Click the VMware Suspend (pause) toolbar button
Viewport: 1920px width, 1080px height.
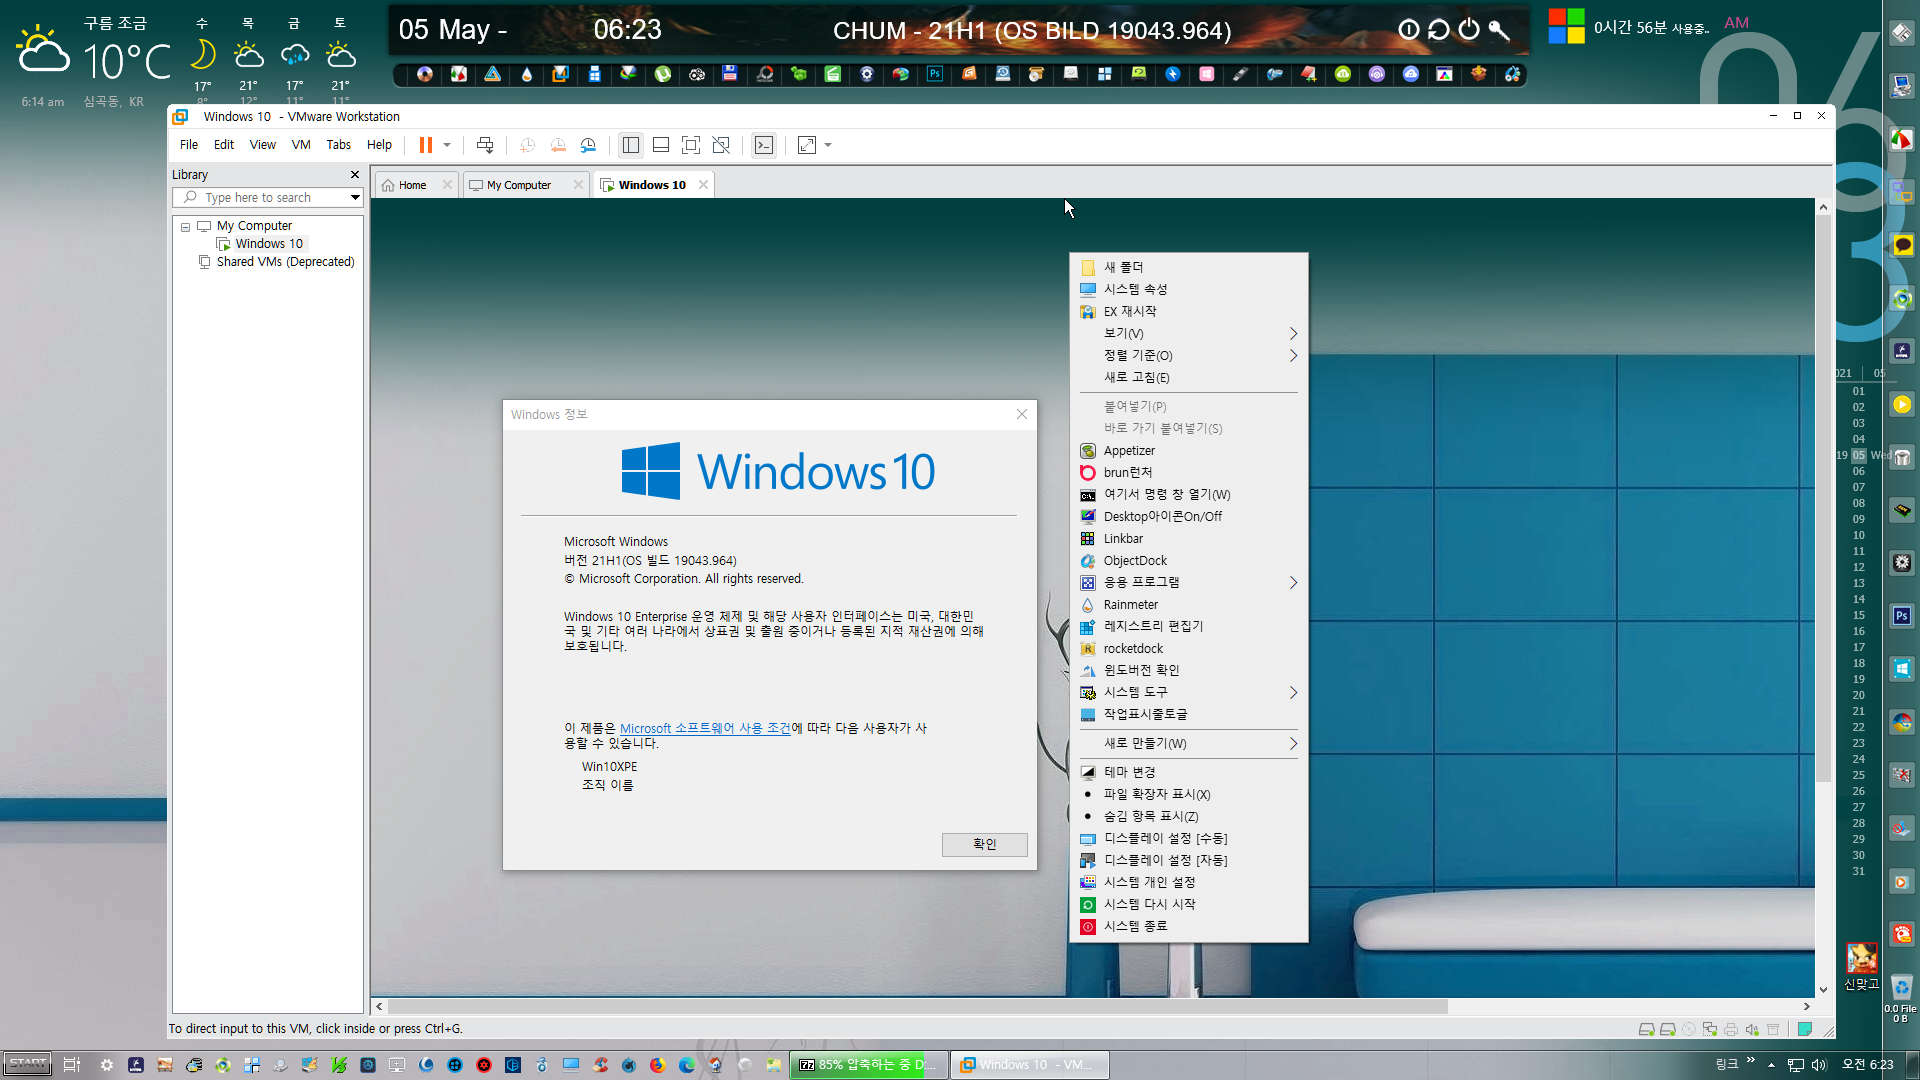click(425, 145)
